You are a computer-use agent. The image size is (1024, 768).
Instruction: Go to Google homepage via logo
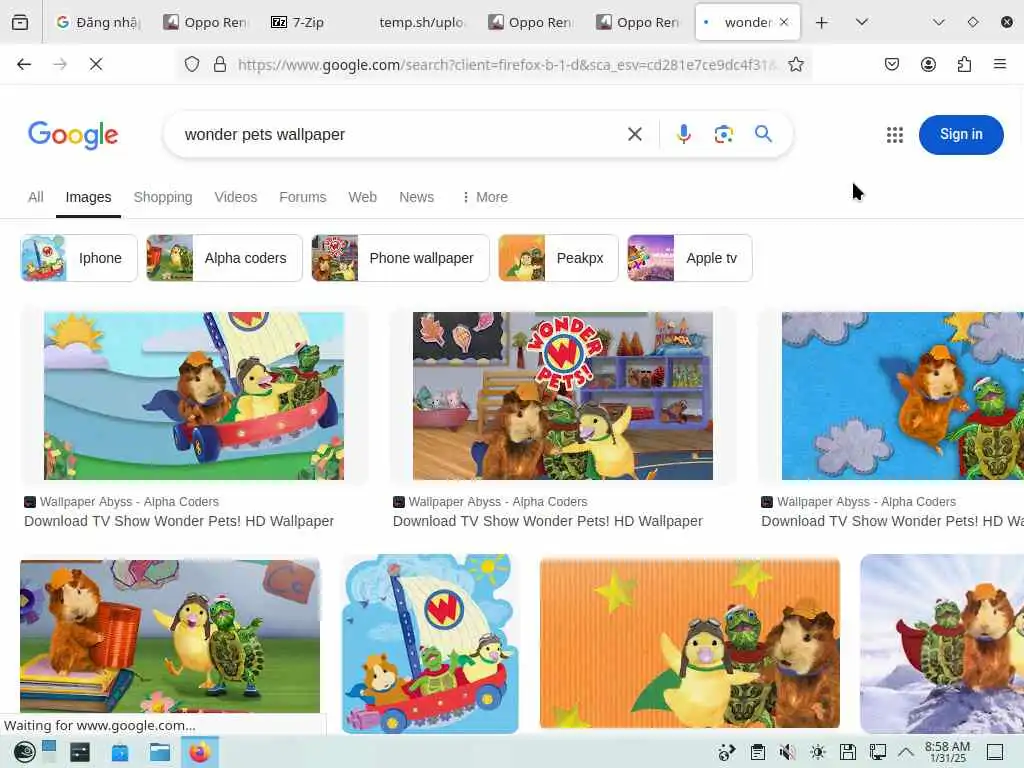(x=73, y=135)
